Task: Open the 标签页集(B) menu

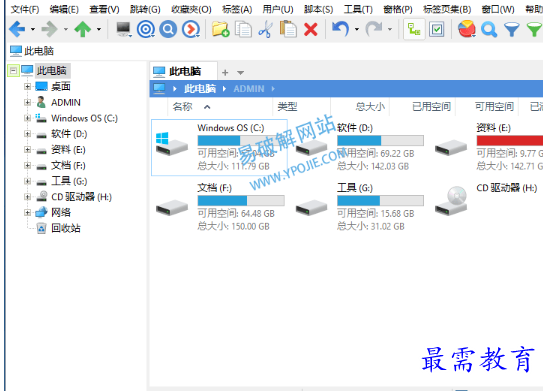Action: tap(447, 9)
